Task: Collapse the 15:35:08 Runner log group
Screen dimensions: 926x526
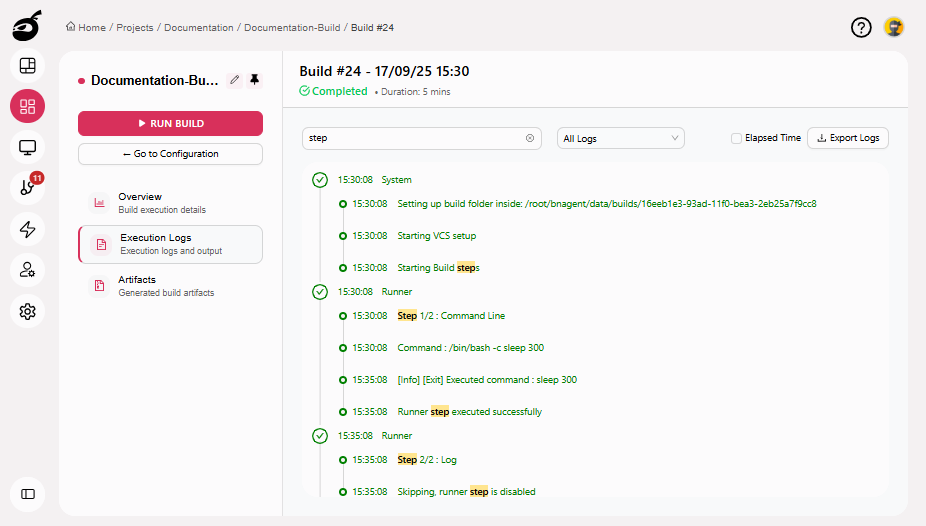Action: [320, 436]
